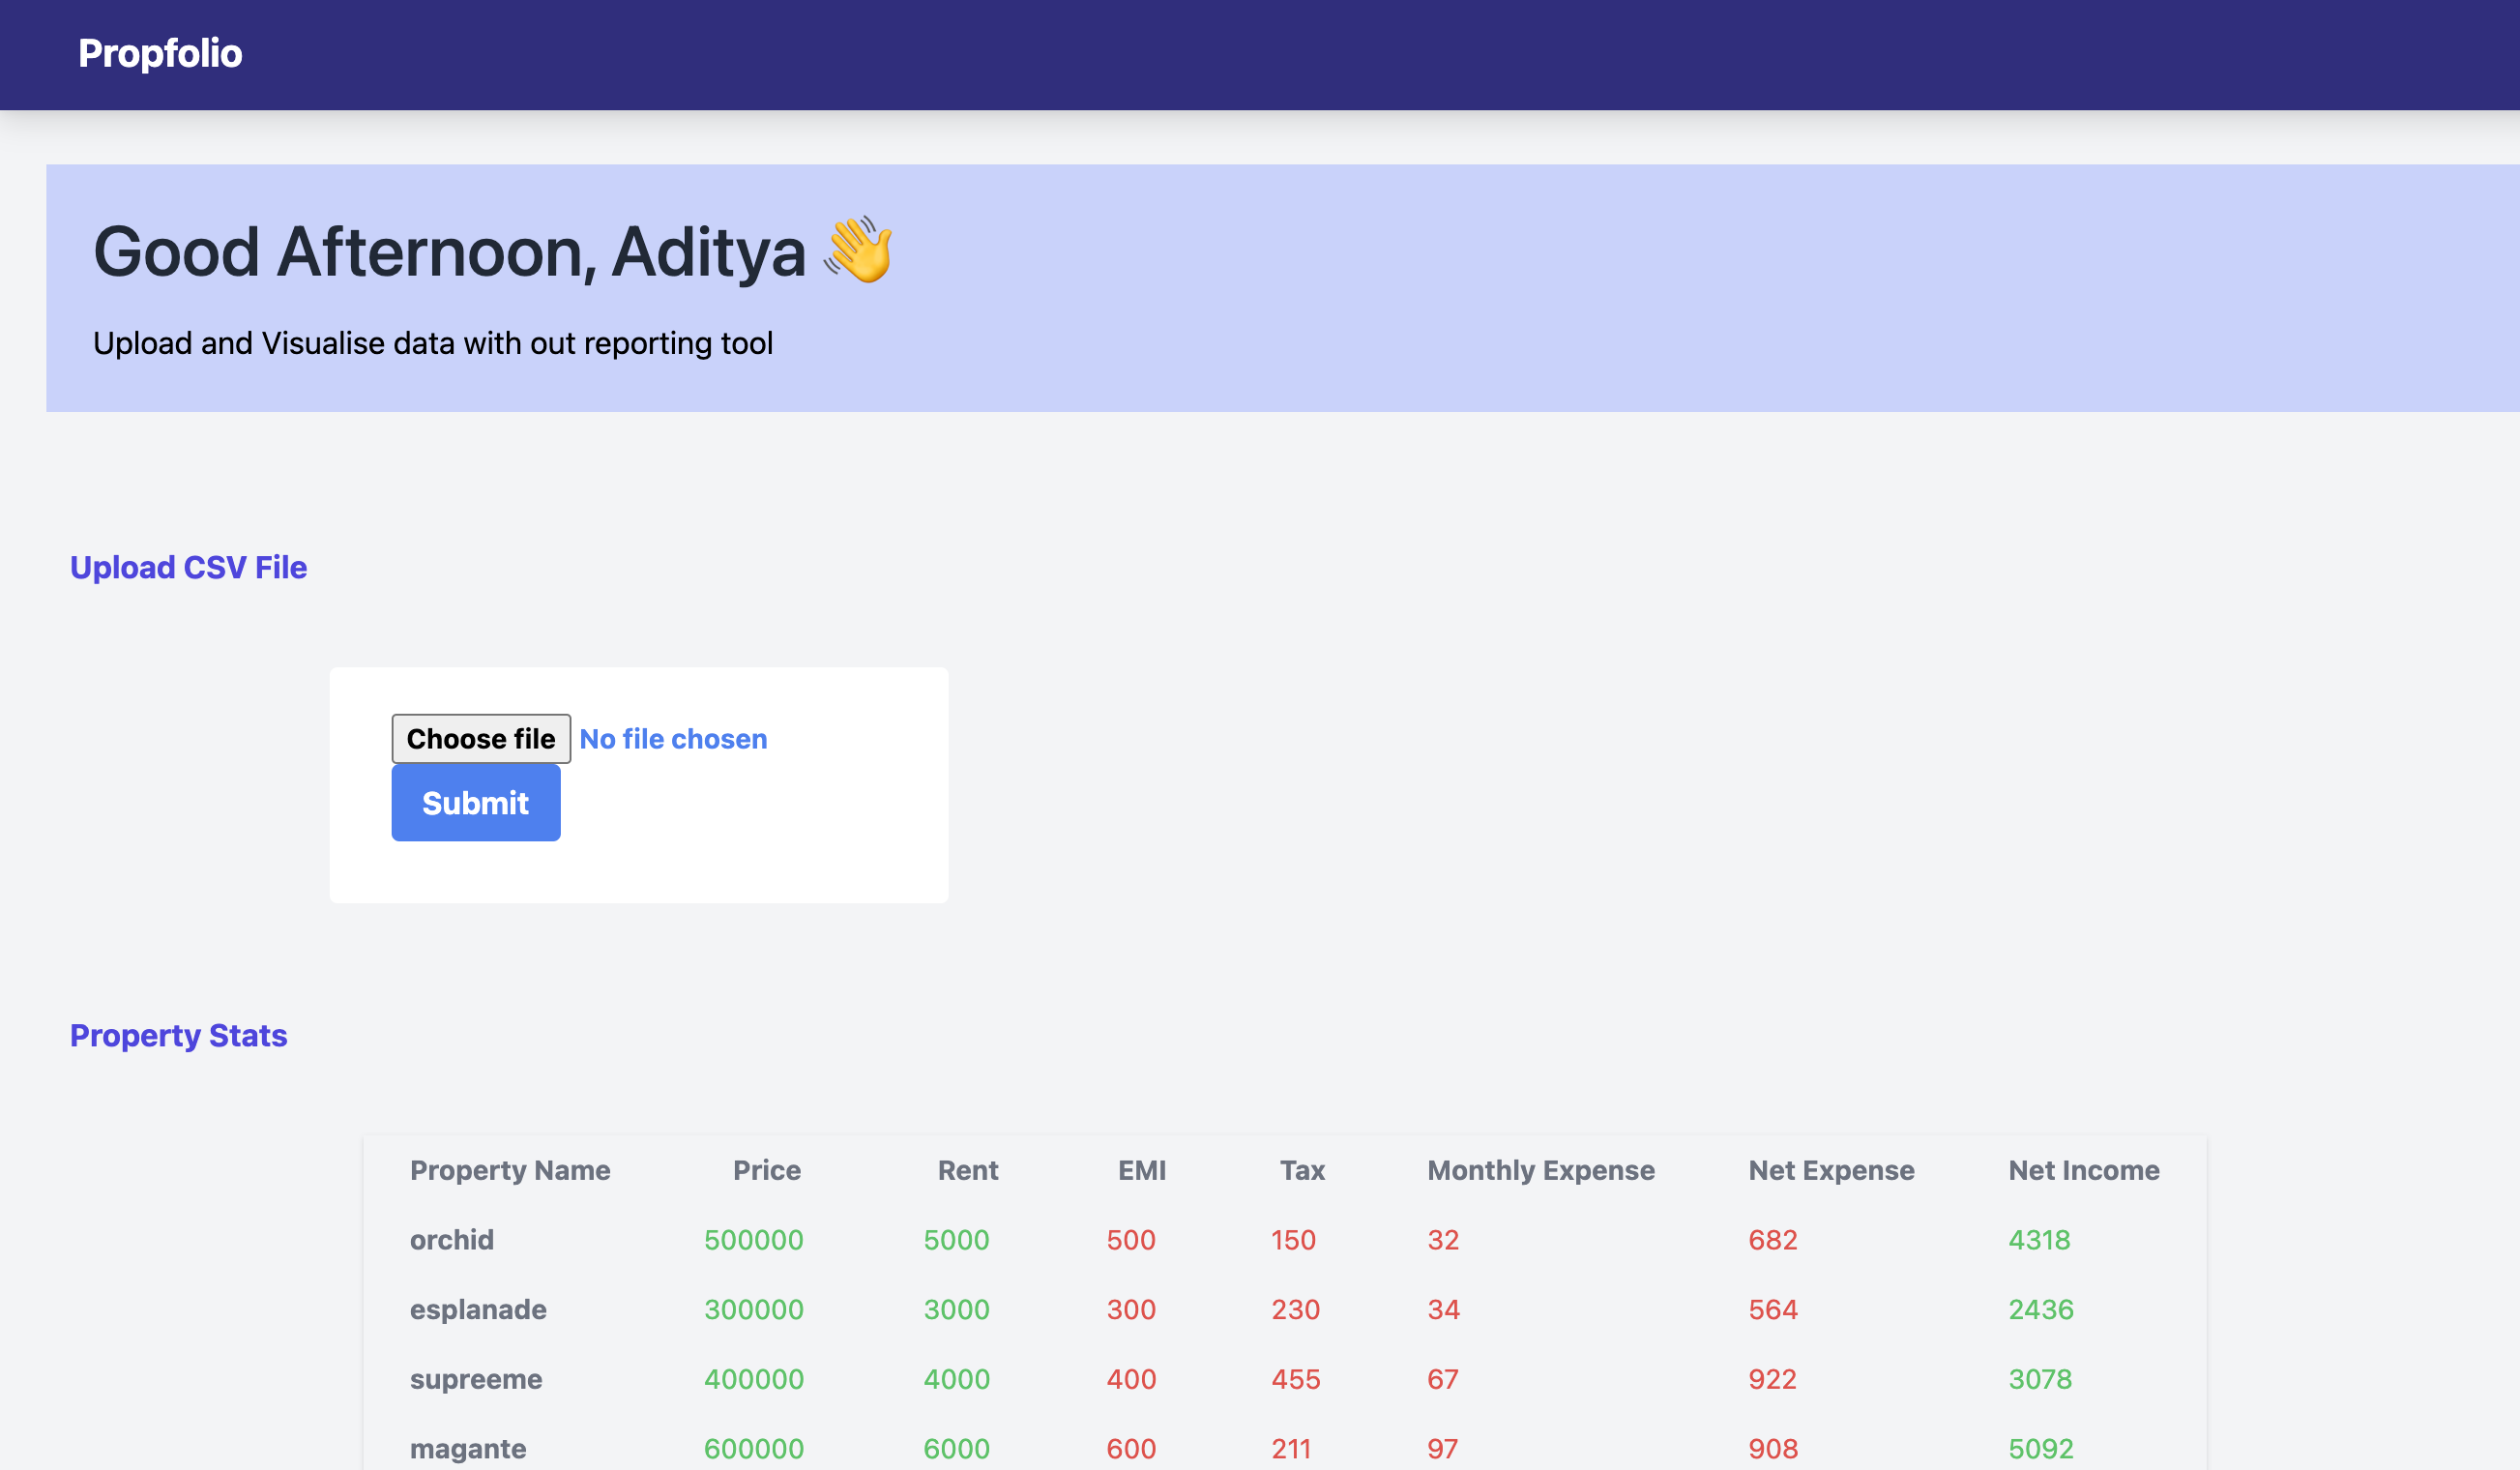2520x1470 pixels.
Task: Click the 'Good Afternoon, Aditya' greeting
Action: click(449, 252)
